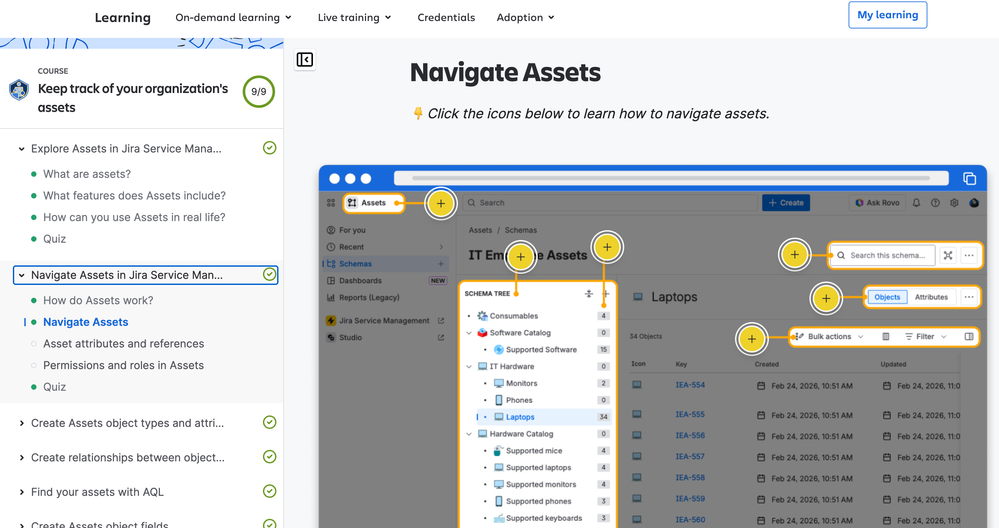Open lesson Permissions and roles in Assets
This screenshot has height=528, width=999.
click(x=123, y=365)
